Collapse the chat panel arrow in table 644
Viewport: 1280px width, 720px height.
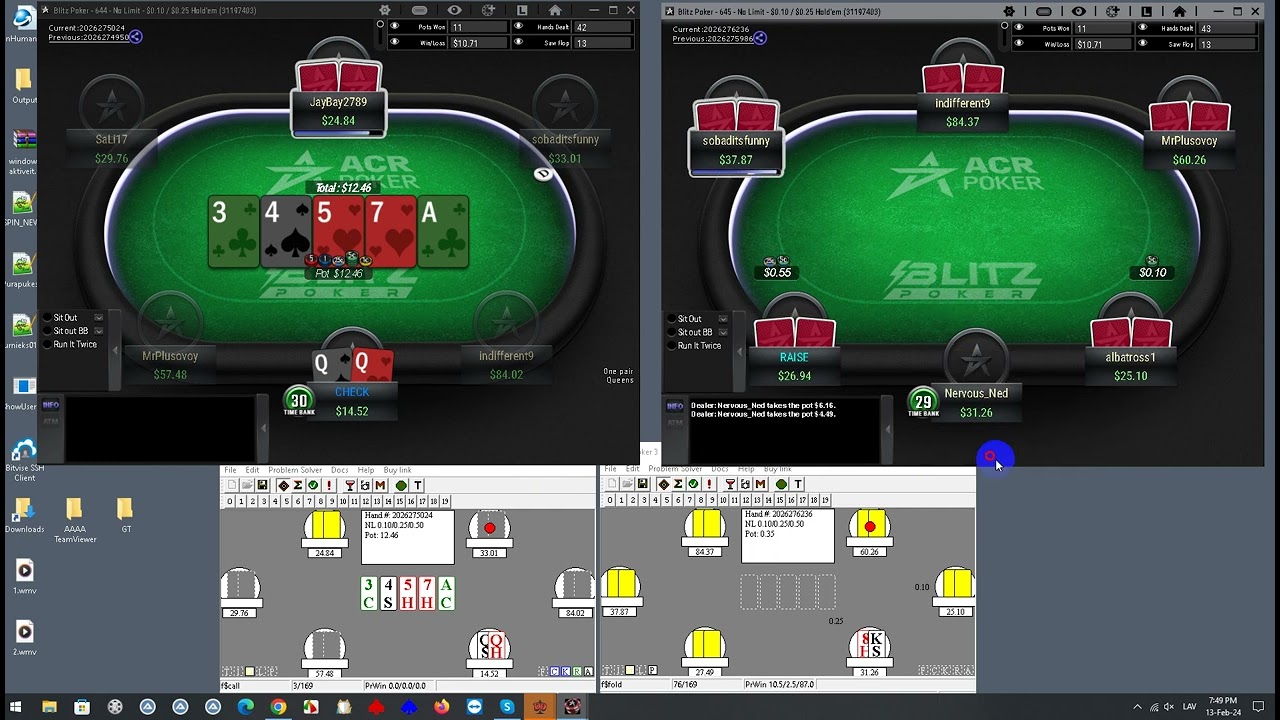pyautogui.click(x=263, y=428)
